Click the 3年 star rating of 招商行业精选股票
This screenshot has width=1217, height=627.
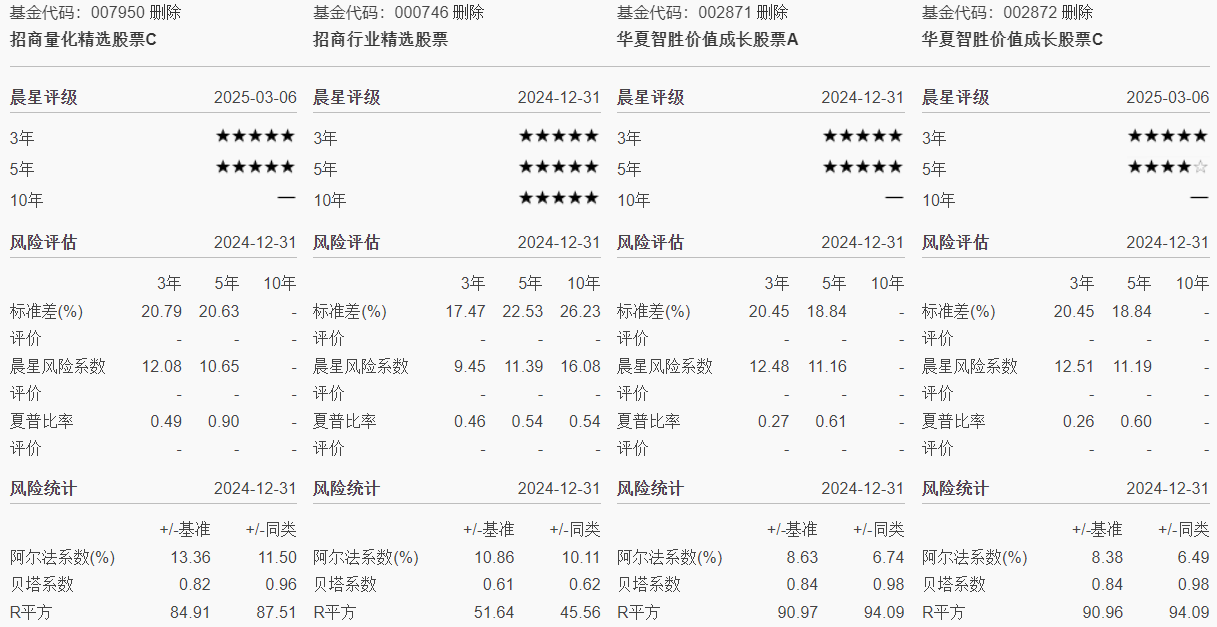[559, 136]
